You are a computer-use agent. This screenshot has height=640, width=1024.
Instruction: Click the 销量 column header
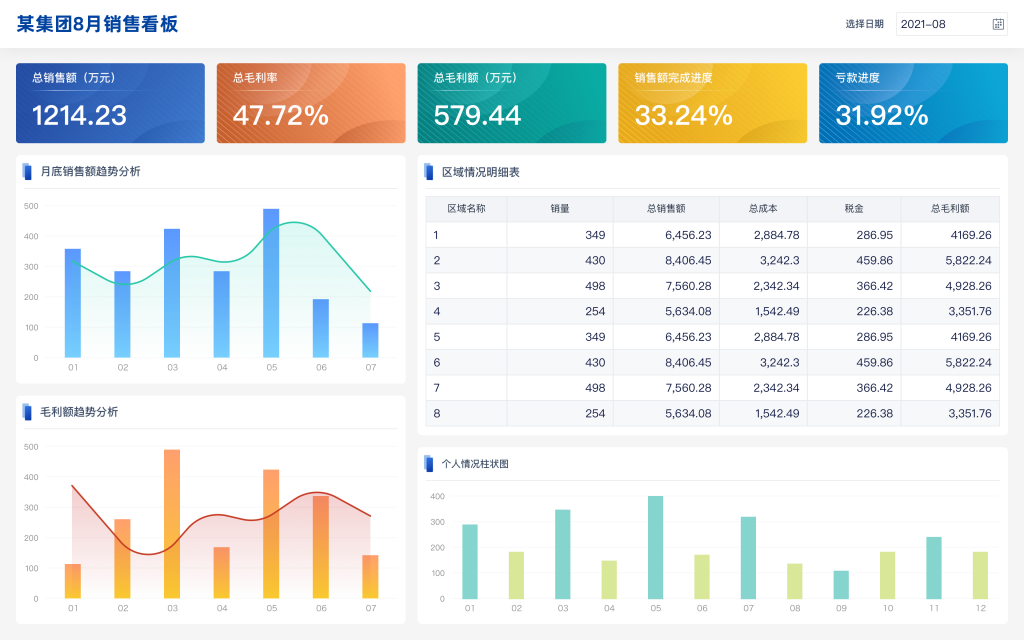[560, 209]
